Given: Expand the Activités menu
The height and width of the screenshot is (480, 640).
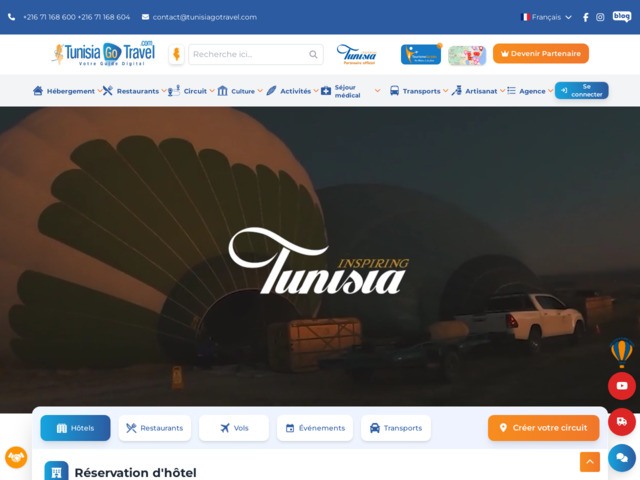Looking at the screenshot, I should tap(292, 91).
